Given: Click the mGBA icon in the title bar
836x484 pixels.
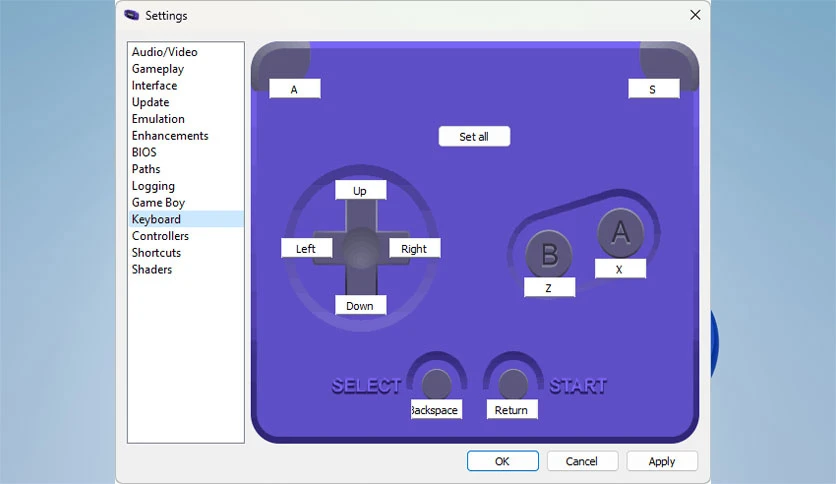Looking at the screenshot, I should tap(132, 15).
